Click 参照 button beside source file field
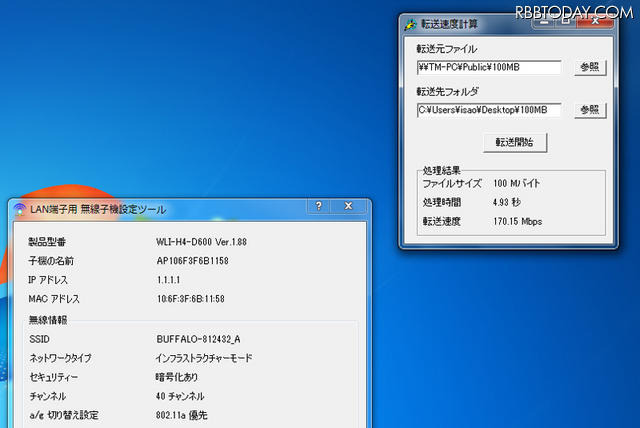The image size is (640, 428). coord(590,67)
